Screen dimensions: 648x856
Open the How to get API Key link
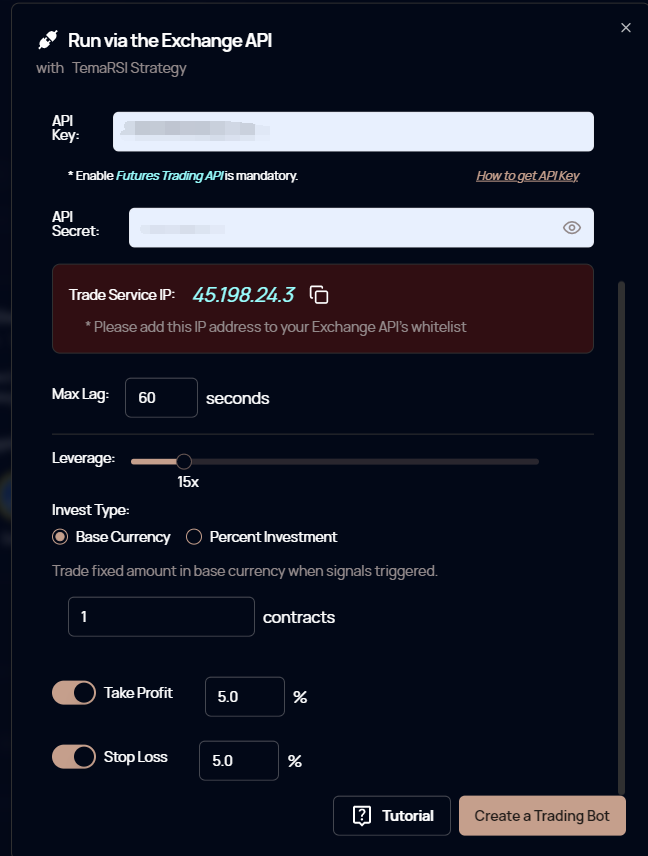click(x=527, y=176)
